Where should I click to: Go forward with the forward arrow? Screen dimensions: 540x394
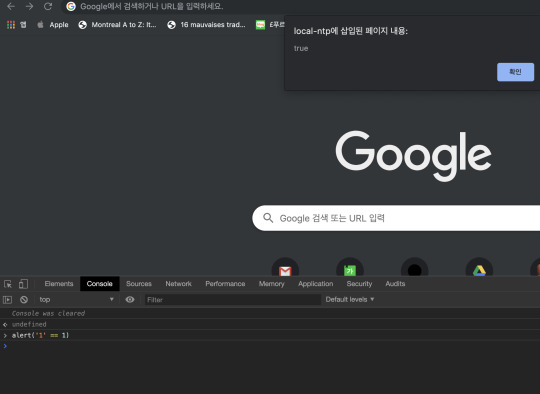pos(29,6)
